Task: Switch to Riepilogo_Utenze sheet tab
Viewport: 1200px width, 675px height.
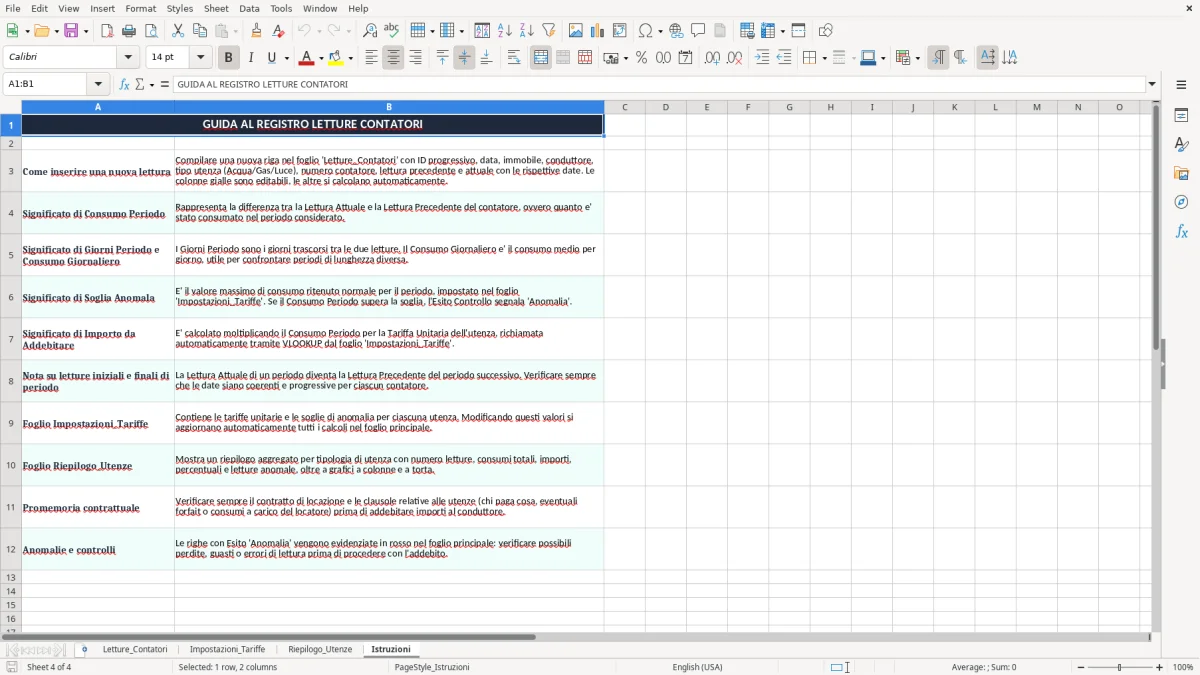Action: pos(320,650)
